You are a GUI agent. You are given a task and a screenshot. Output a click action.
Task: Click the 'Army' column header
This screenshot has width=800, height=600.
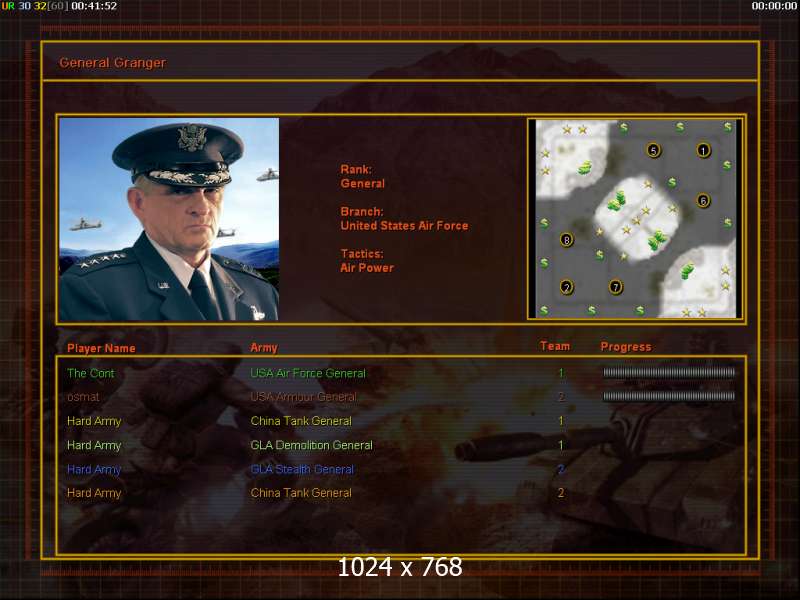tap(264, 347)
